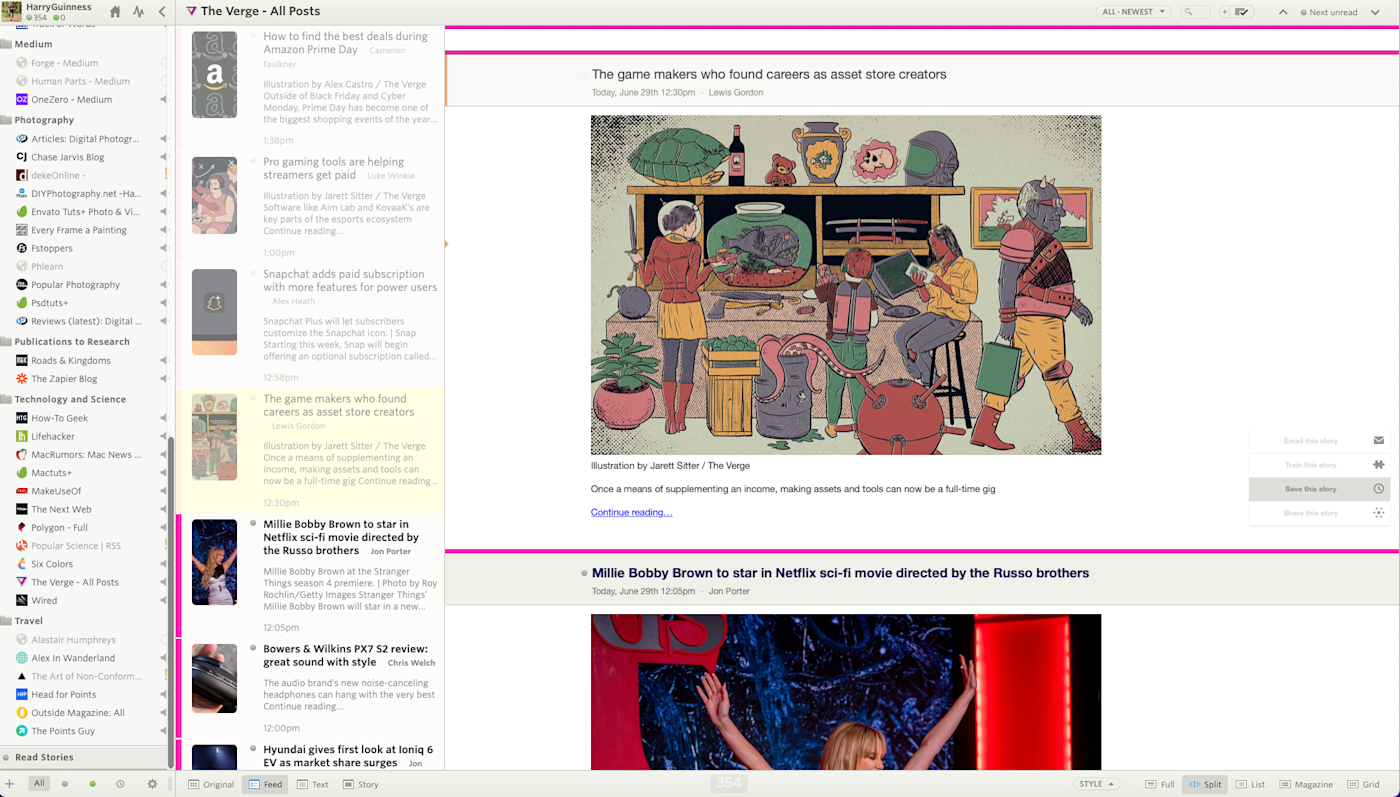Filter to focus stories with the green dot
This screenshot has height=797, width=1400.
click(93, 784)
